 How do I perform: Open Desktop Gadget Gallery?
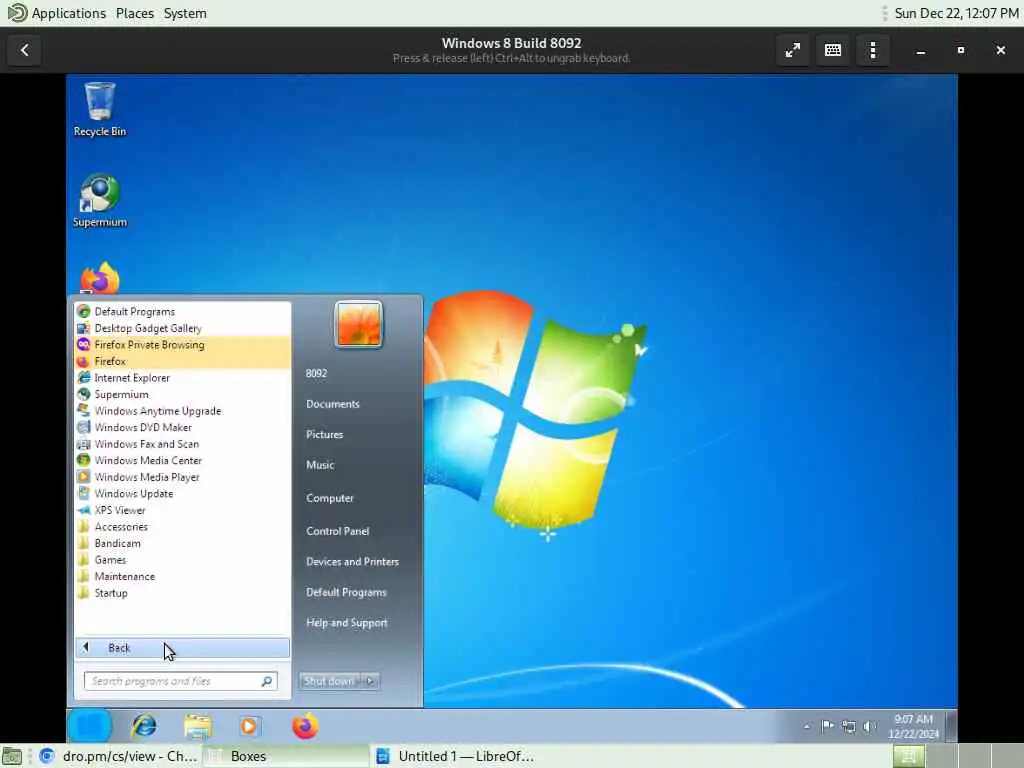[x=182, y=328]
